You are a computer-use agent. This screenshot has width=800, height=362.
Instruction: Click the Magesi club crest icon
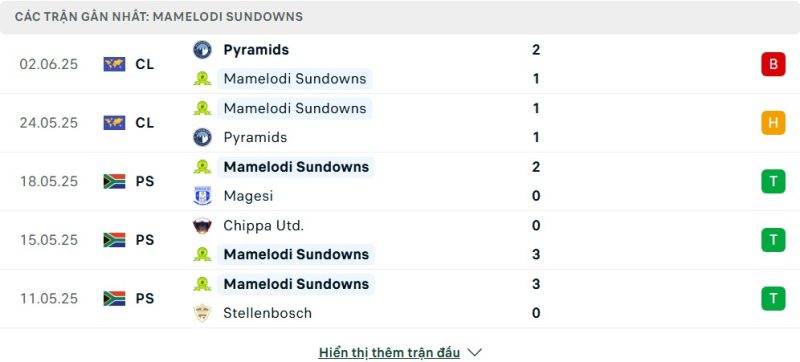[x=203, y=196]
